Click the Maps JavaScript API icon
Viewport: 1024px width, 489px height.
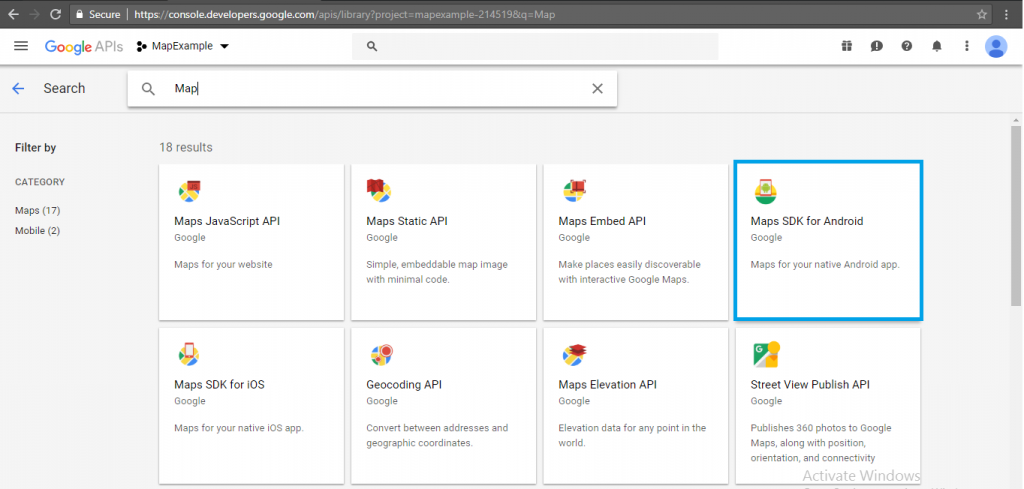pyautogui.click(x=189, y=191)
